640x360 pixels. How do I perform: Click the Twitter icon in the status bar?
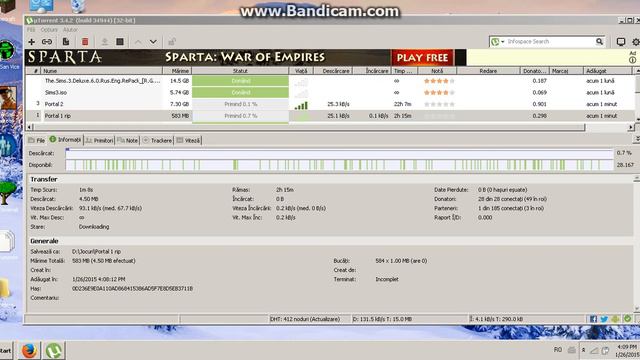coord(604,319)
